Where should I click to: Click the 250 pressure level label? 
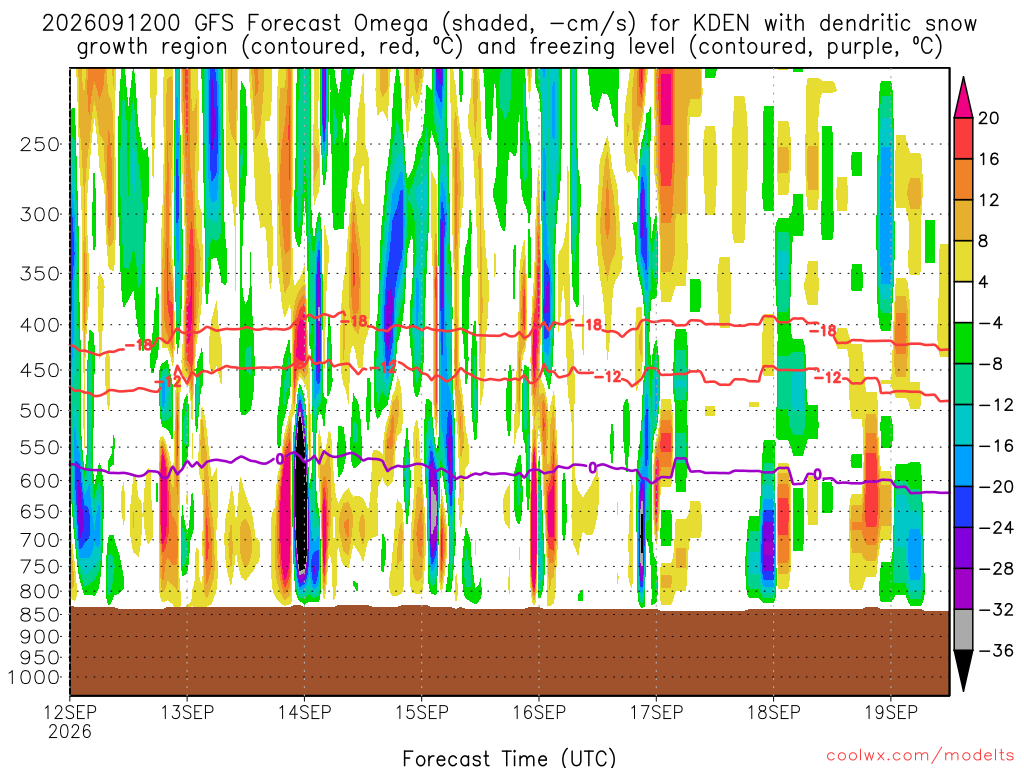pyautogui.click(x=40, y=144)
